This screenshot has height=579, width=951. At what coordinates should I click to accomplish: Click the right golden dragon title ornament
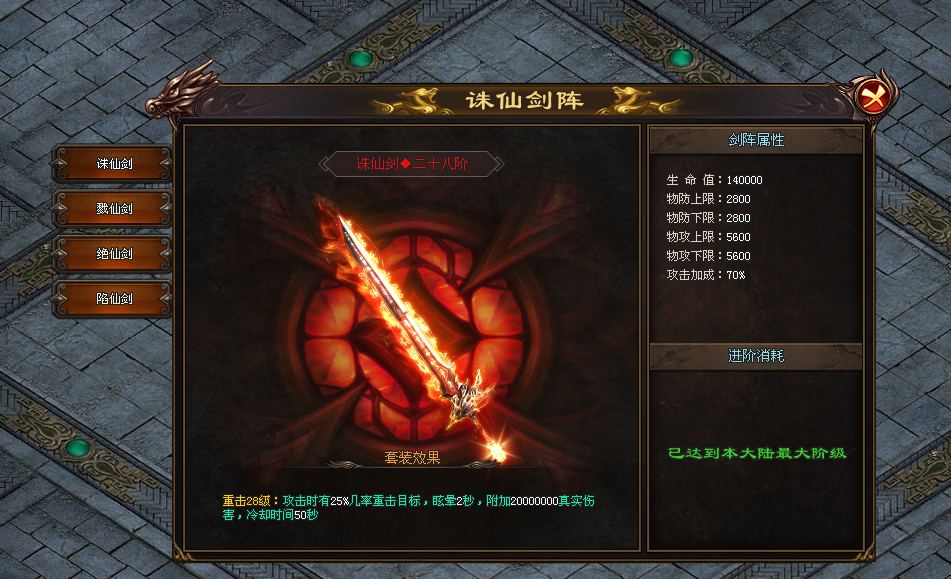(x=637, y=101)
